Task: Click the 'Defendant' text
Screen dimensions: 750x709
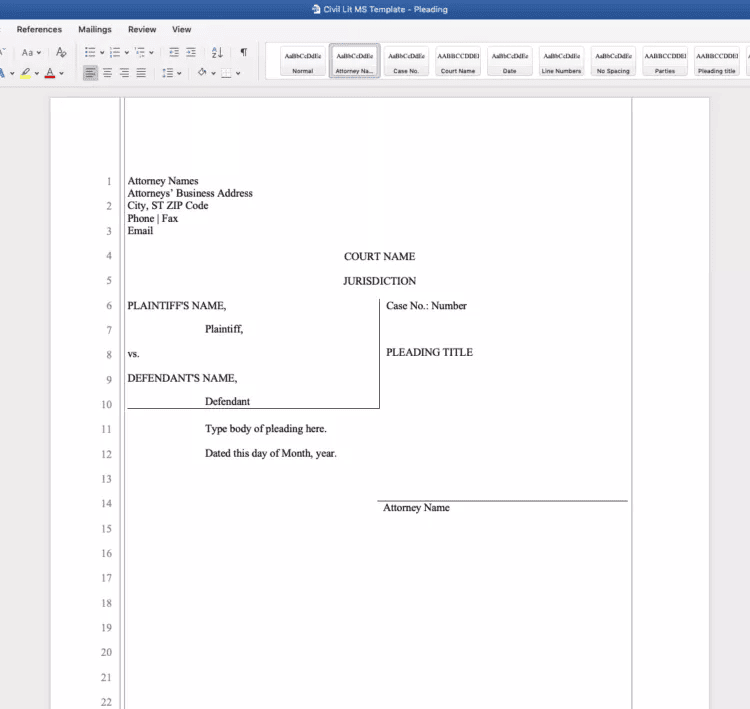Action: 227,401
